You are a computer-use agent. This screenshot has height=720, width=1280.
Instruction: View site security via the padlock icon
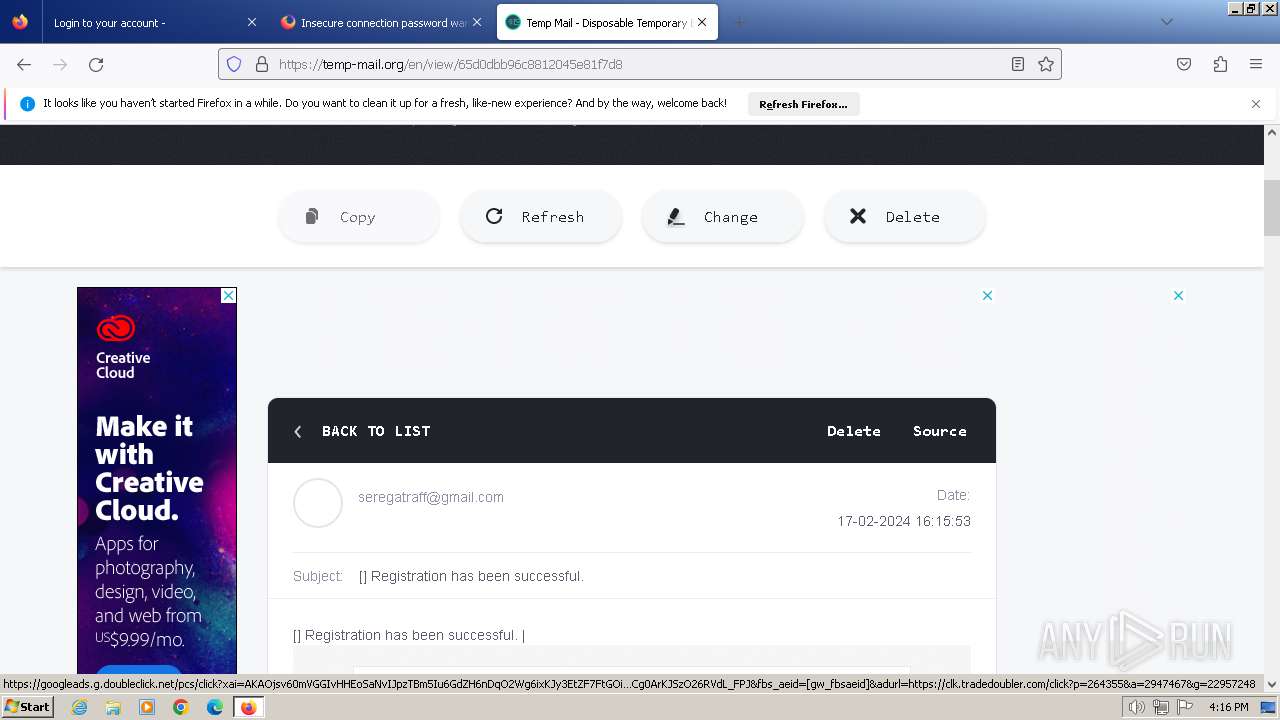coord(262,64)
